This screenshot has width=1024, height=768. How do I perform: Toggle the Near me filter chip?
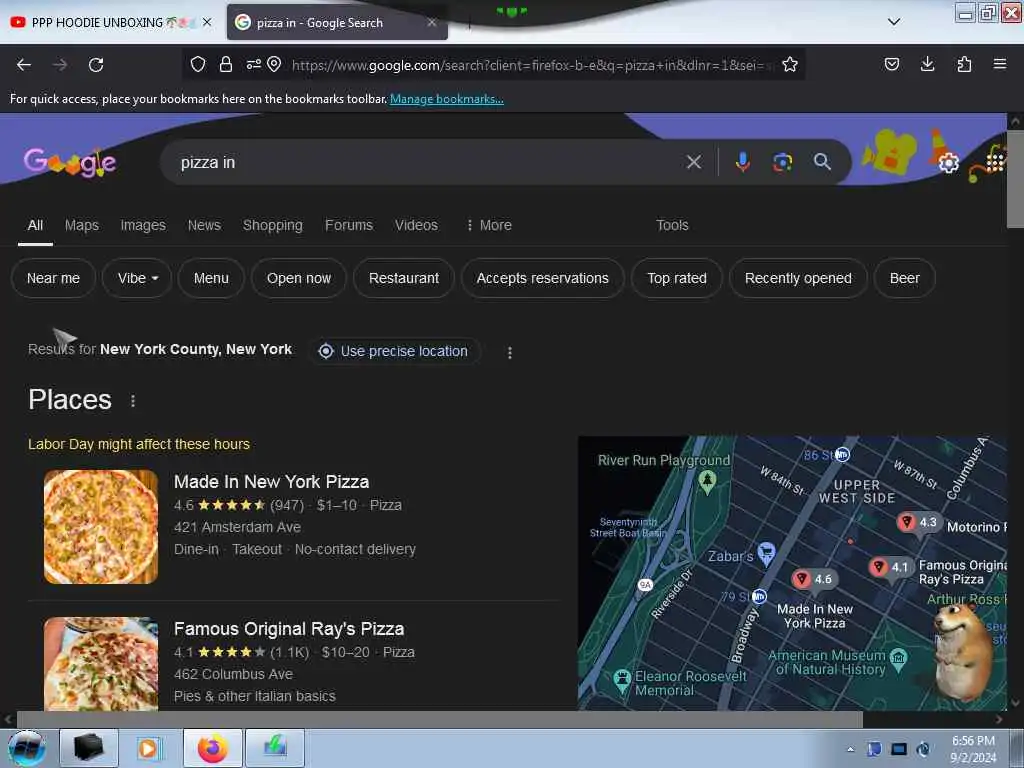coord(54,278)
